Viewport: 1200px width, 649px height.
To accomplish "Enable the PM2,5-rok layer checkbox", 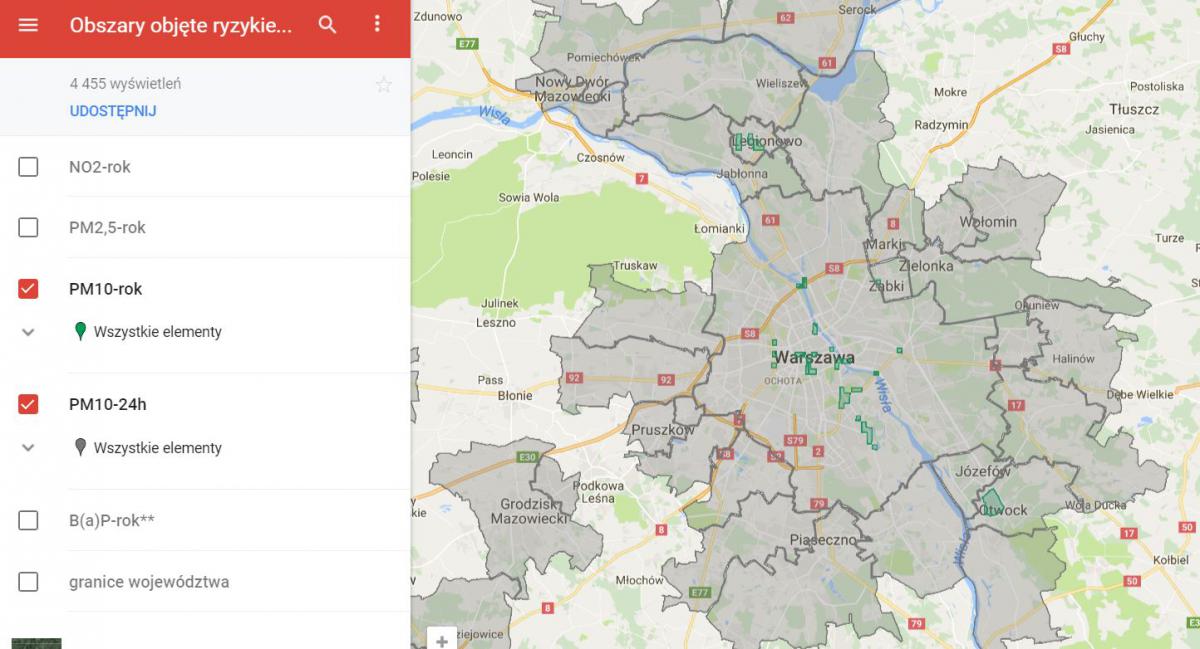I will click(28, 227).
